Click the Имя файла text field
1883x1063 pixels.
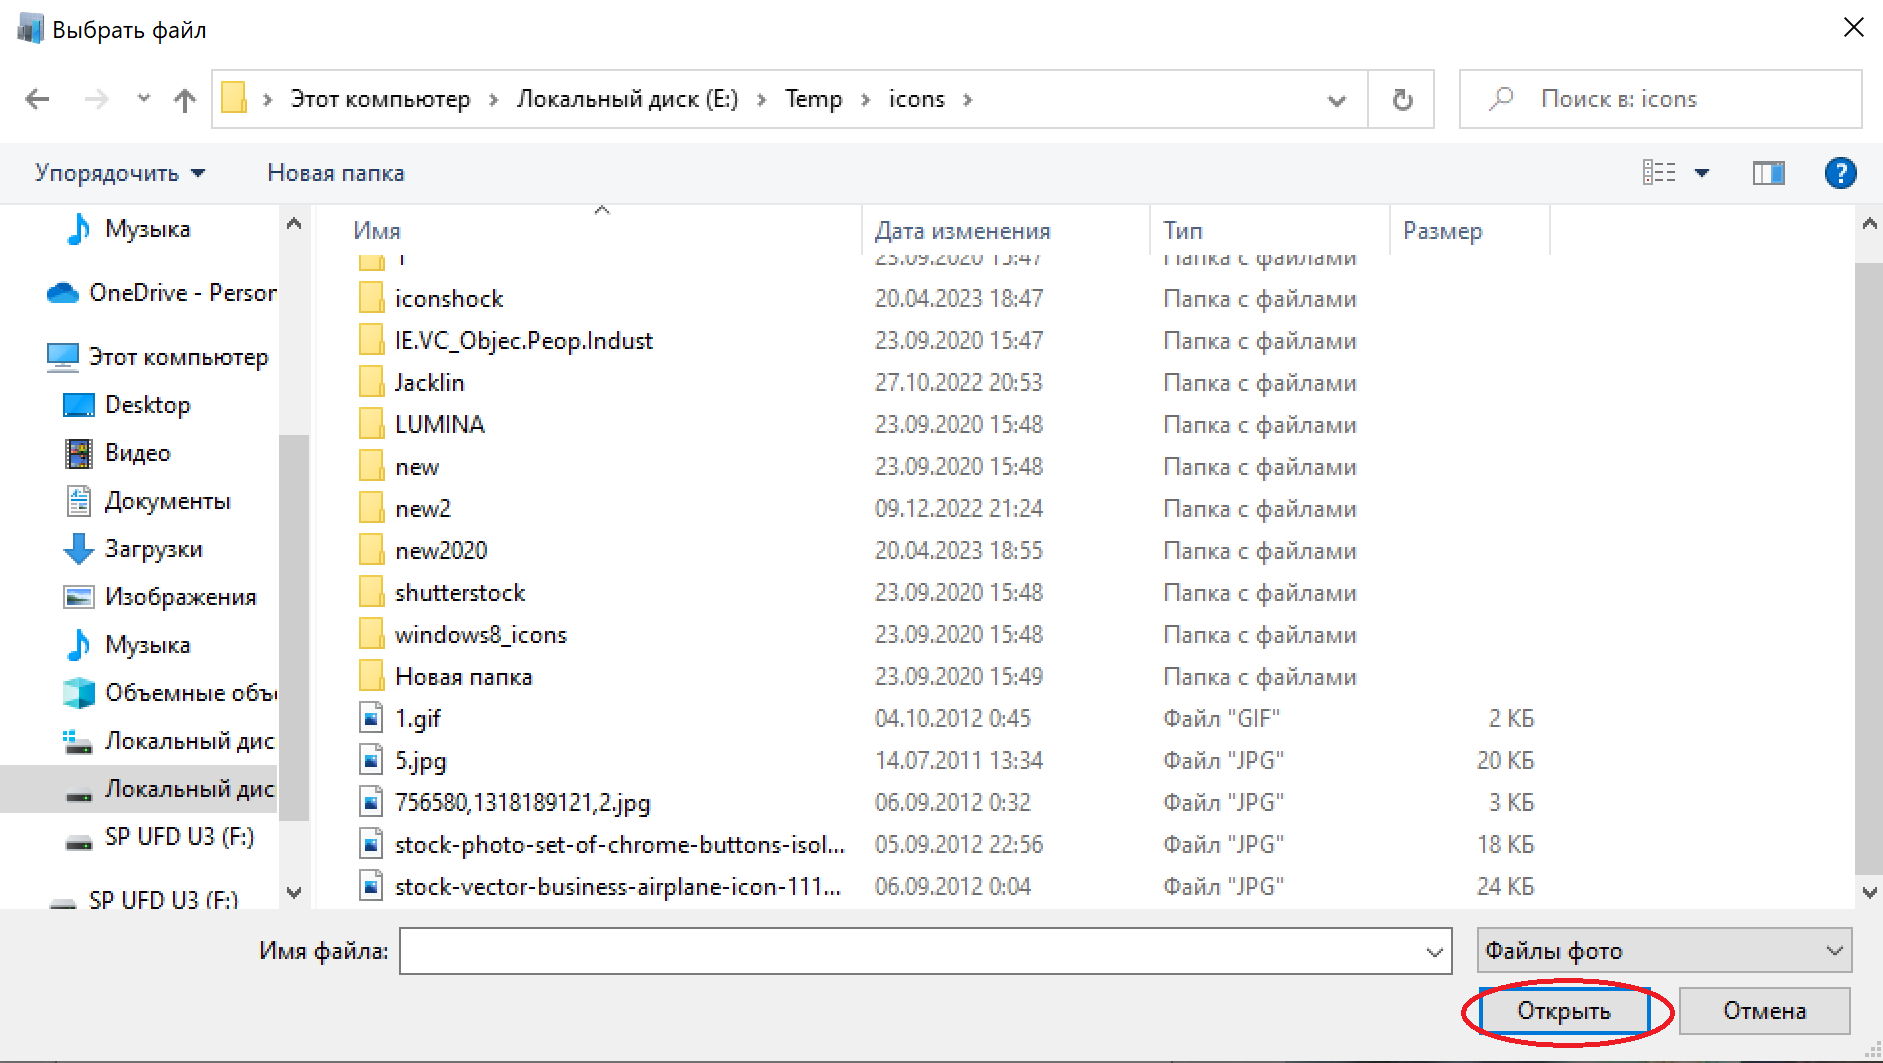910,950
